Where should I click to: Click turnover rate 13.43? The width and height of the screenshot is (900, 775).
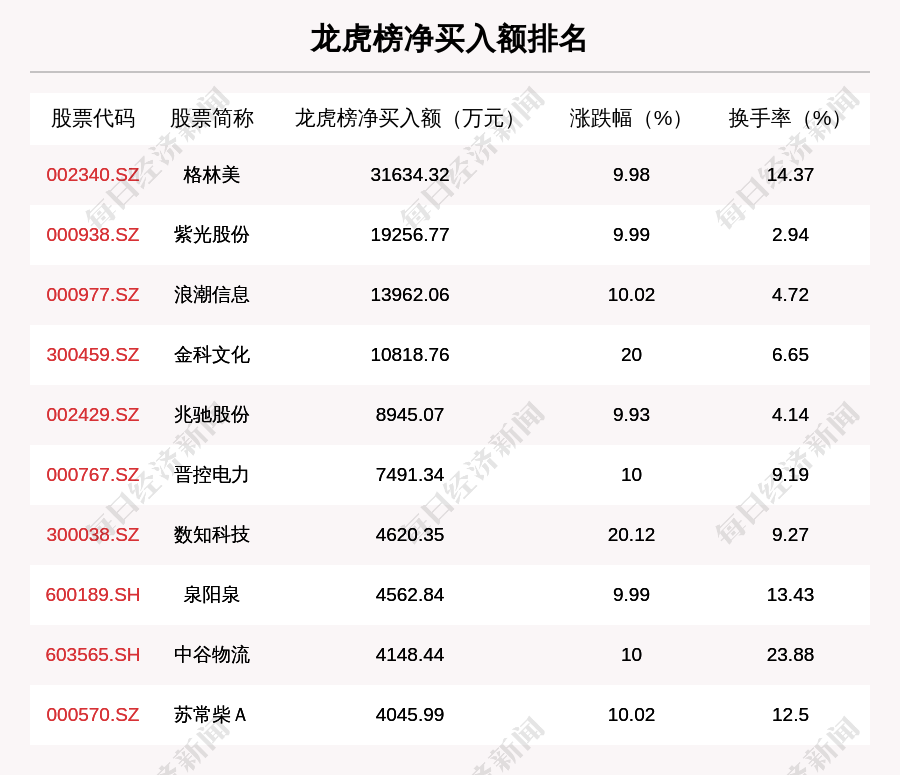(790, 595)
